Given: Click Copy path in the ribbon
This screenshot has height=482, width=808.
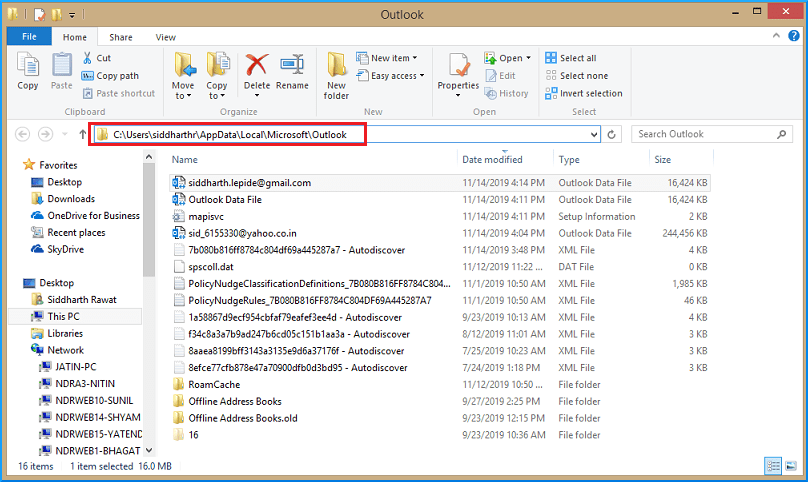Looking at the screenshot, I should coord(110,76).
